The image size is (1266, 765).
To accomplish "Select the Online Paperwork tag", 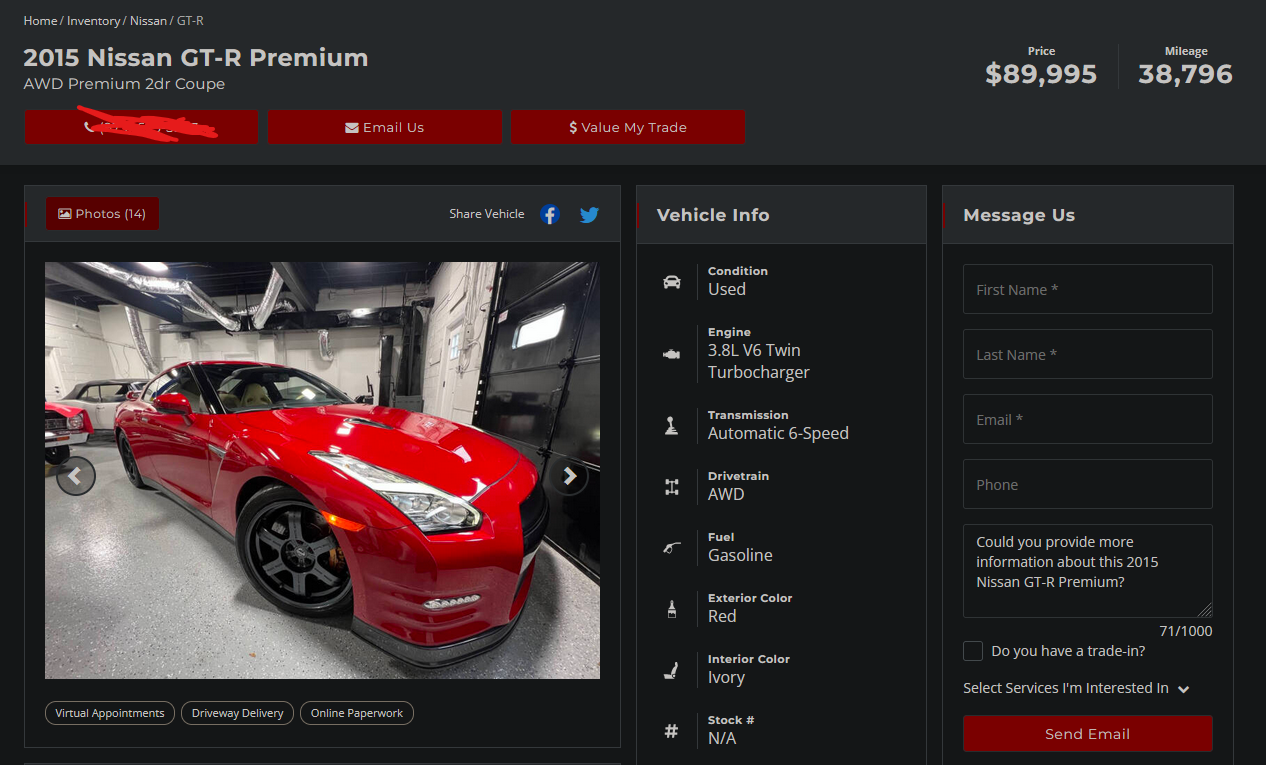I will click(x=357, y=713).
